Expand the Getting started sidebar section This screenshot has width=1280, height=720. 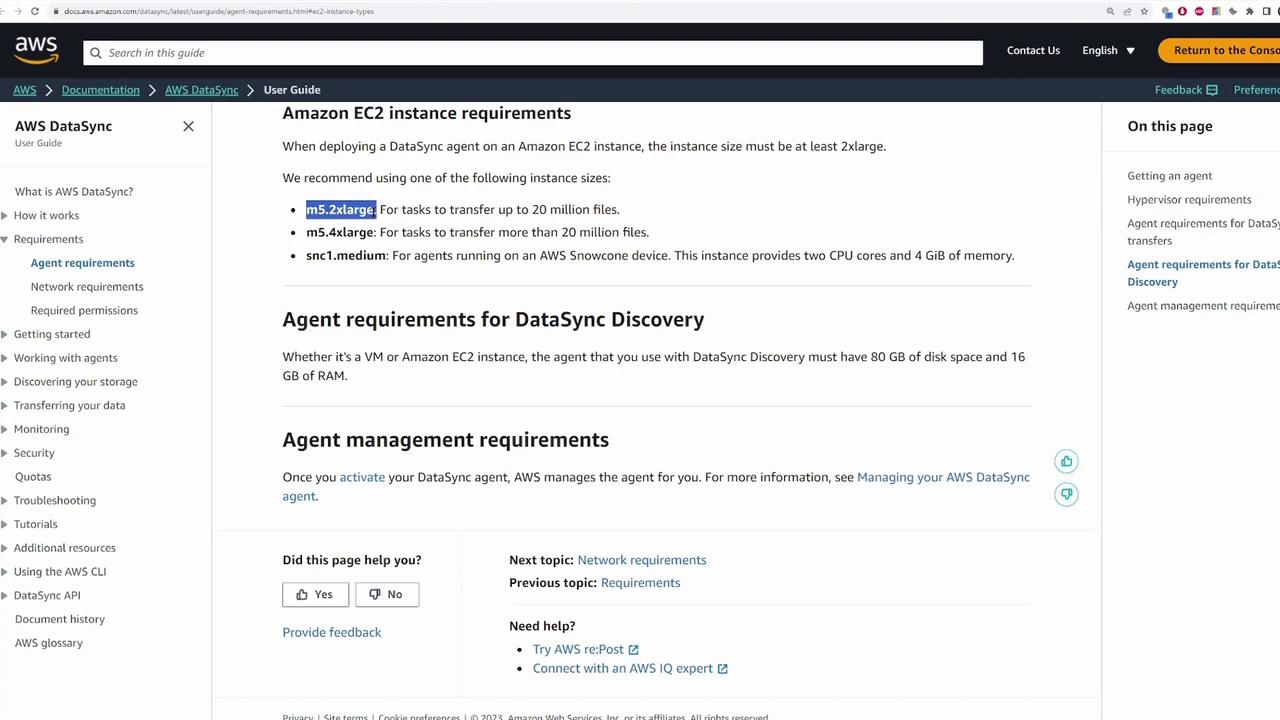pyautogui.click(x=6, y=334)
